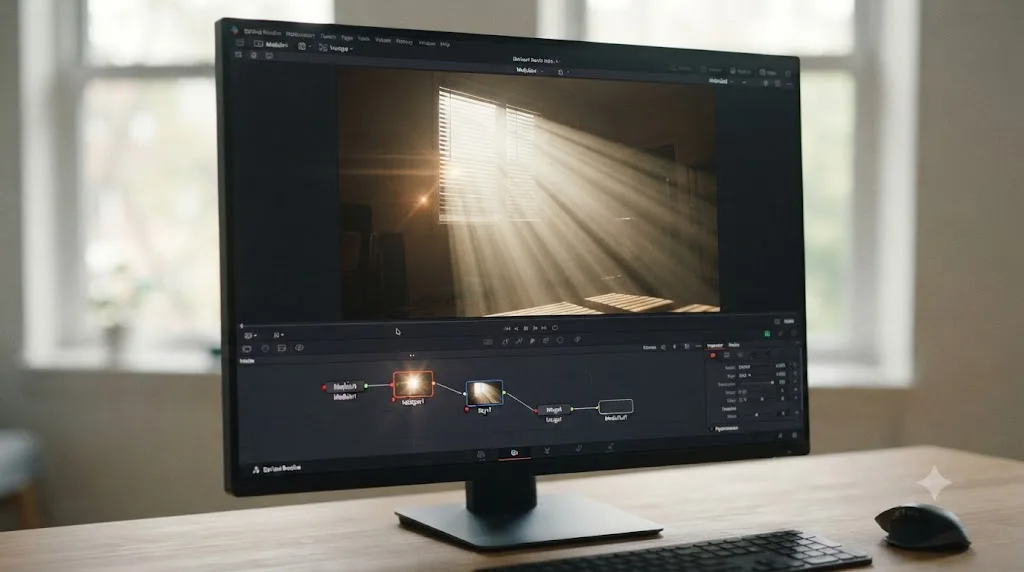1024x572 pixels.
Task: Open the active Fusion page icon underlined in red
Action: point(515,453)
